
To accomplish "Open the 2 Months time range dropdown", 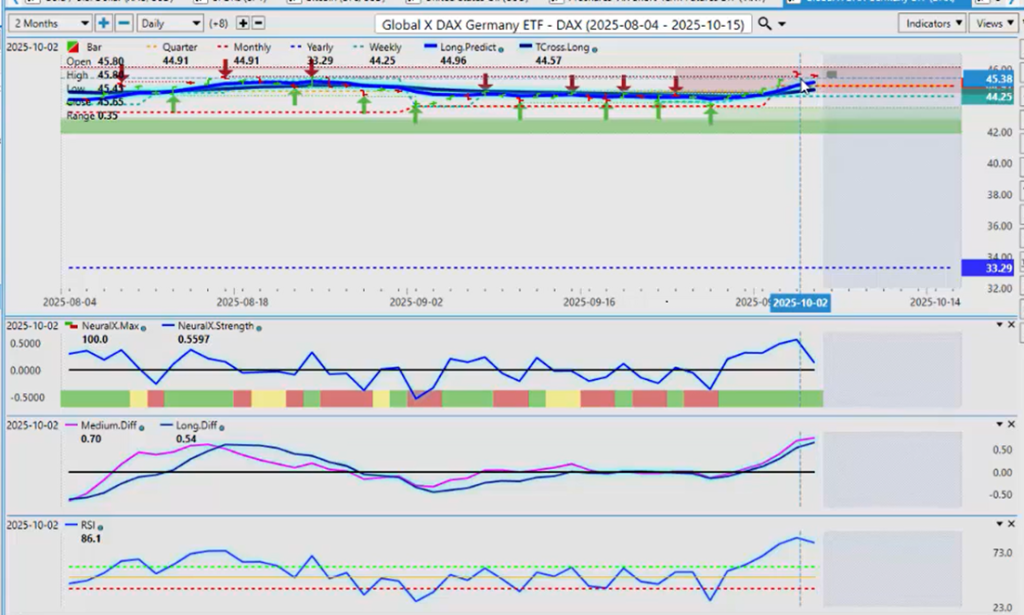I will tap(47, 23).
